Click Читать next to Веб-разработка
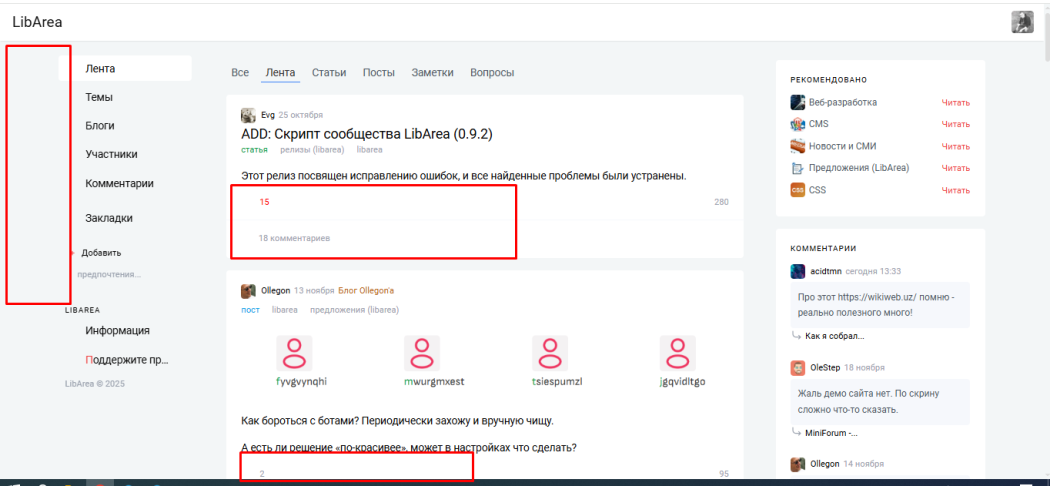This screenshot has width=1050, height=486. (955, 103)
